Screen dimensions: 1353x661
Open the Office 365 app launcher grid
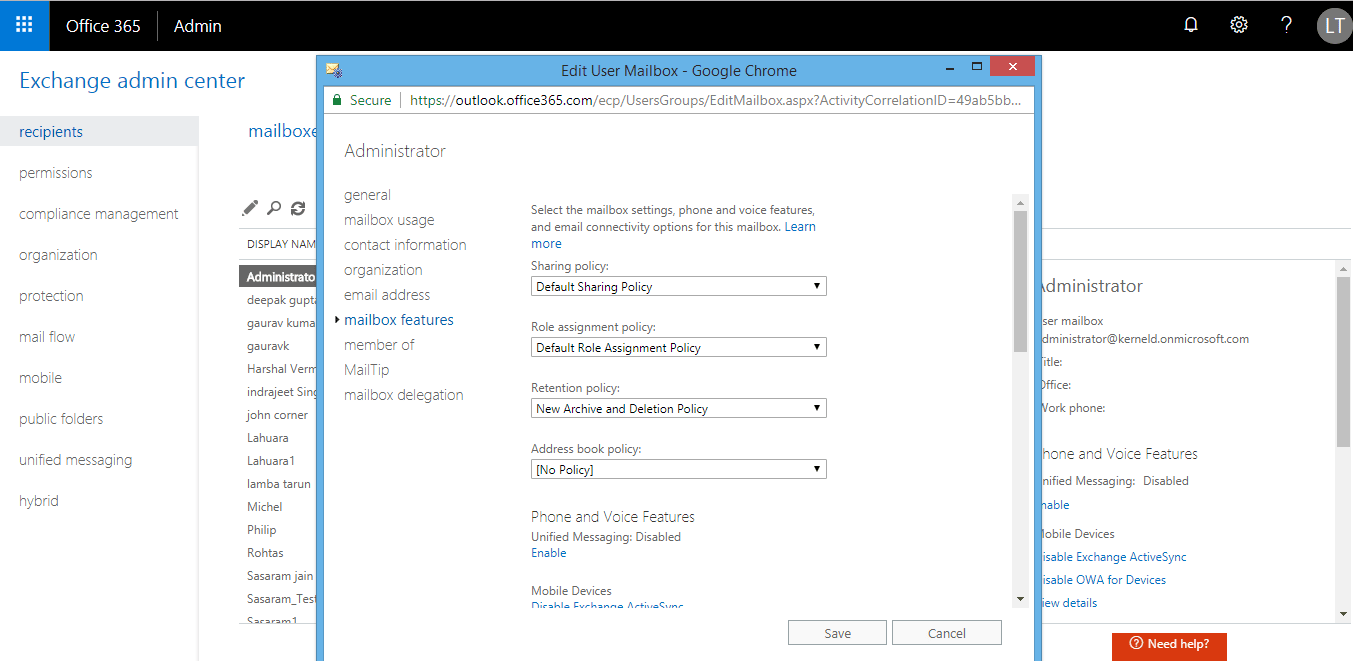coord(24,25)
